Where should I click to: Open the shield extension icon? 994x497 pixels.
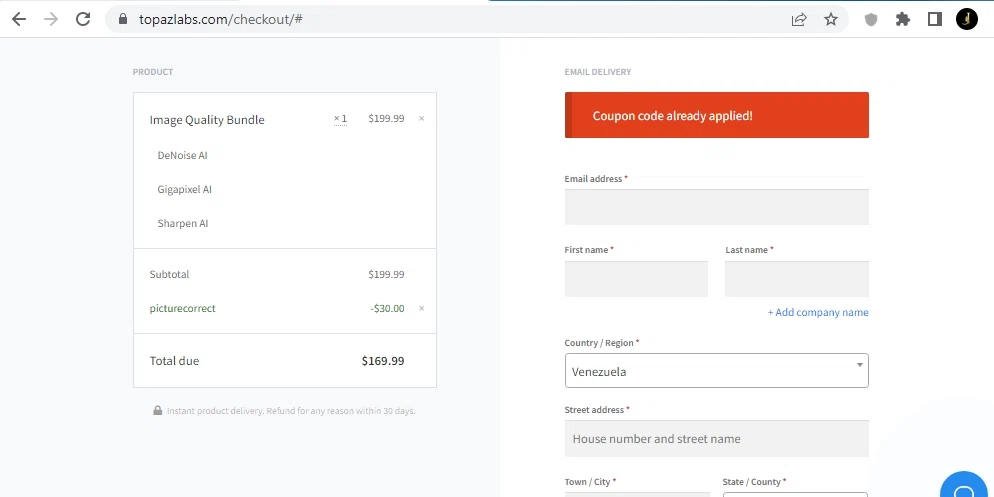pos(871,19)
